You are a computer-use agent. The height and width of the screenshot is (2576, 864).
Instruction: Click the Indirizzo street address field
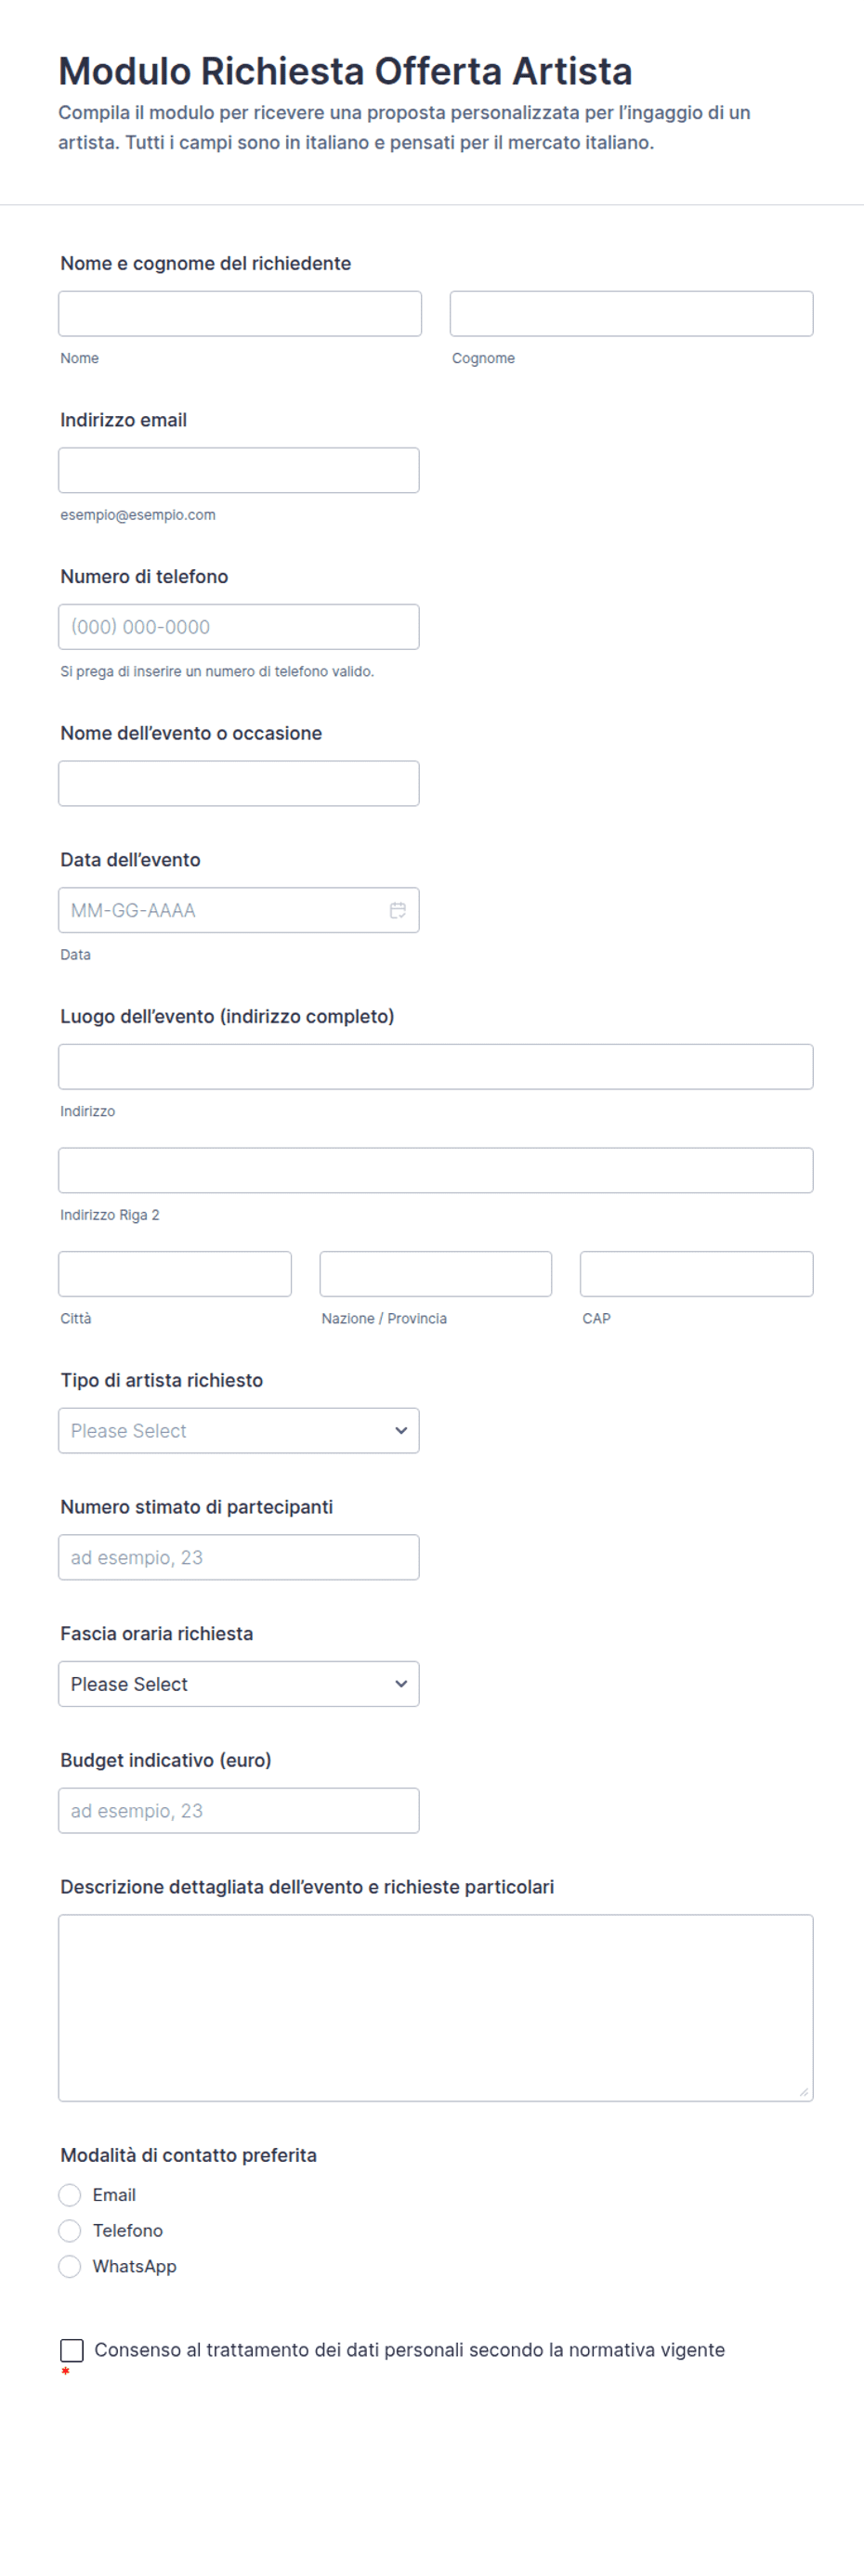(435, 1067)
